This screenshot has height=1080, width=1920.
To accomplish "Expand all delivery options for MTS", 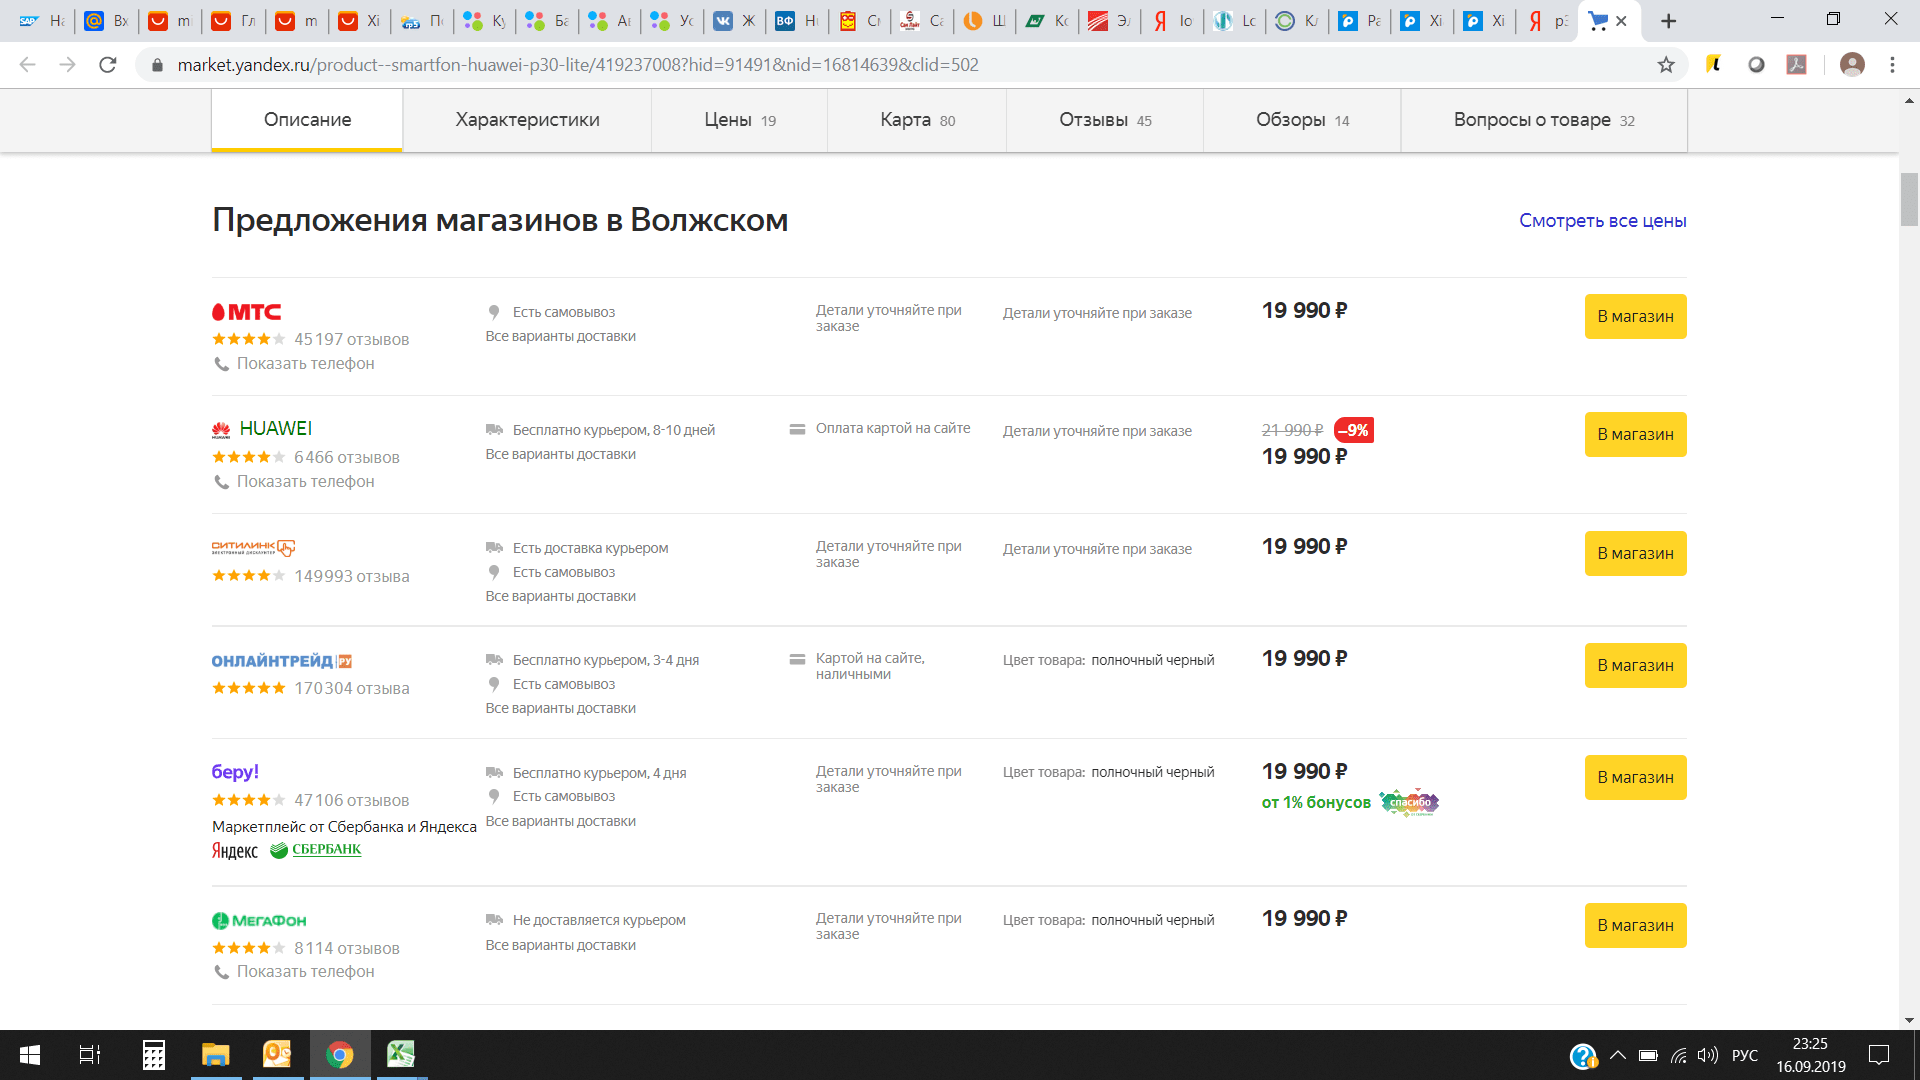I will point(560,337).
